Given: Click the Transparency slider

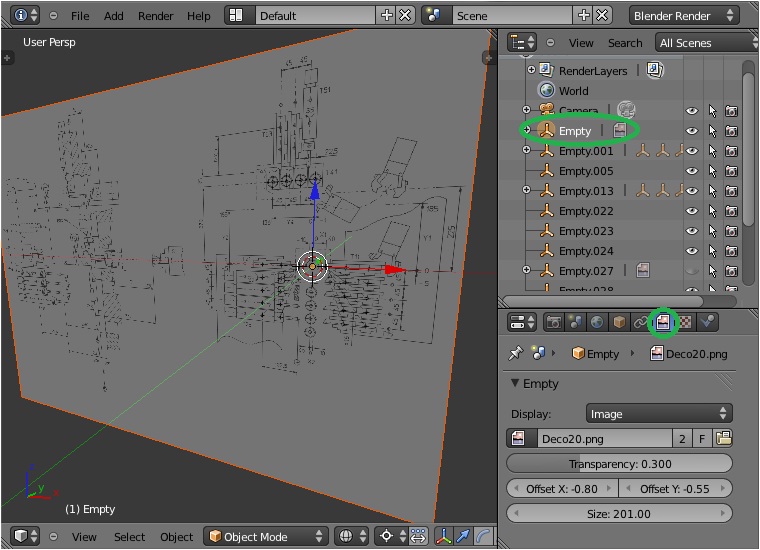Looking at the screenshot, I should pos(620,464).
